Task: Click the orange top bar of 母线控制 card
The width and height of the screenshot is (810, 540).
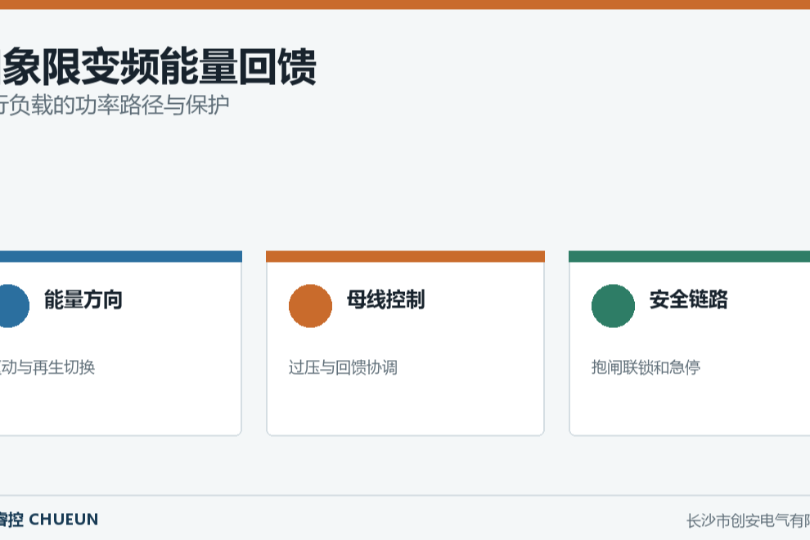Action: (406, 256)
